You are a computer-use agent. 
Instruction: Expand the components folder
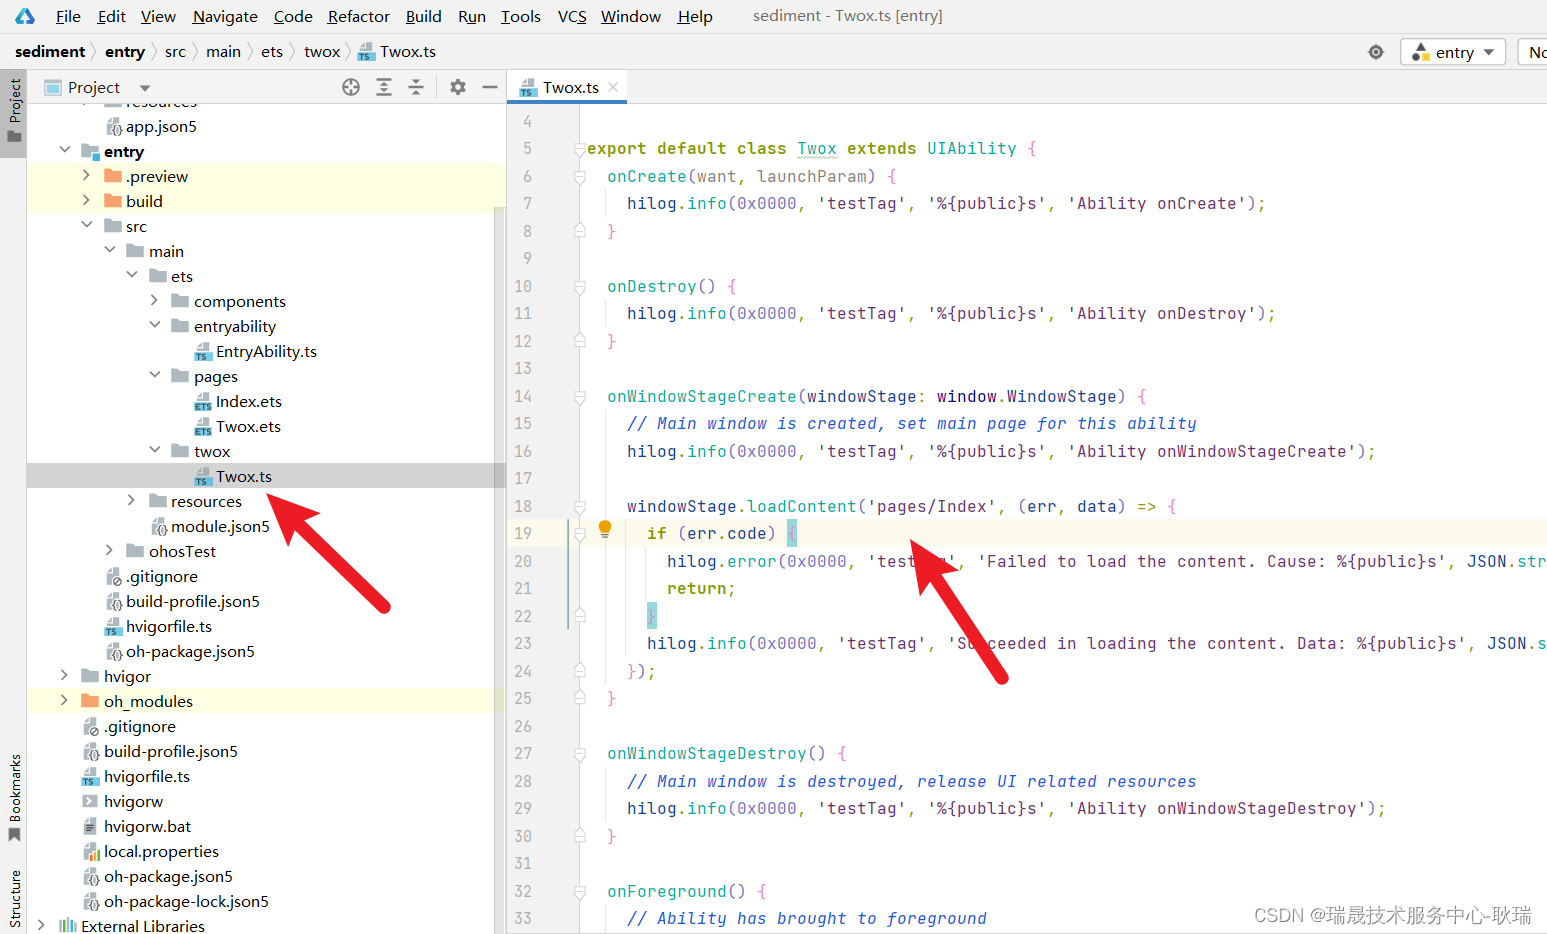click(155, 300)
